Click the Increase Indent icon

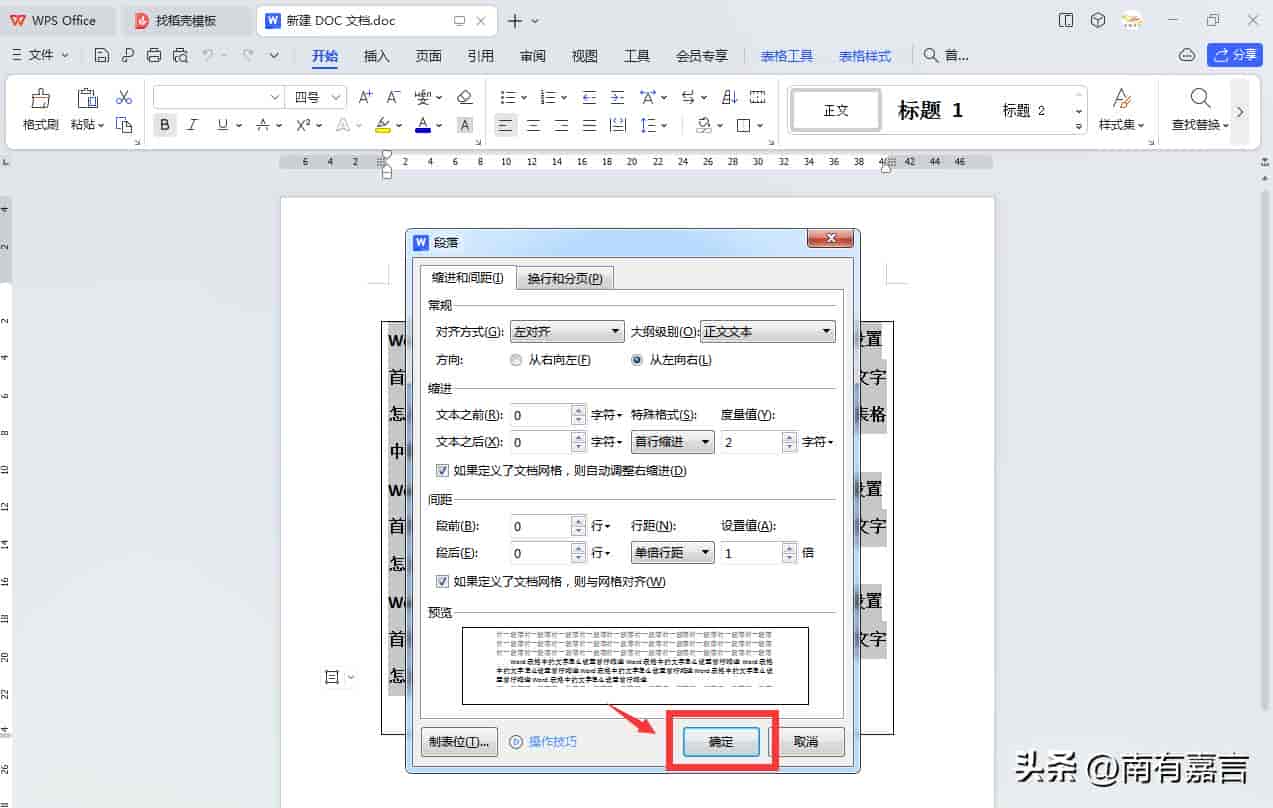(617, 97)
